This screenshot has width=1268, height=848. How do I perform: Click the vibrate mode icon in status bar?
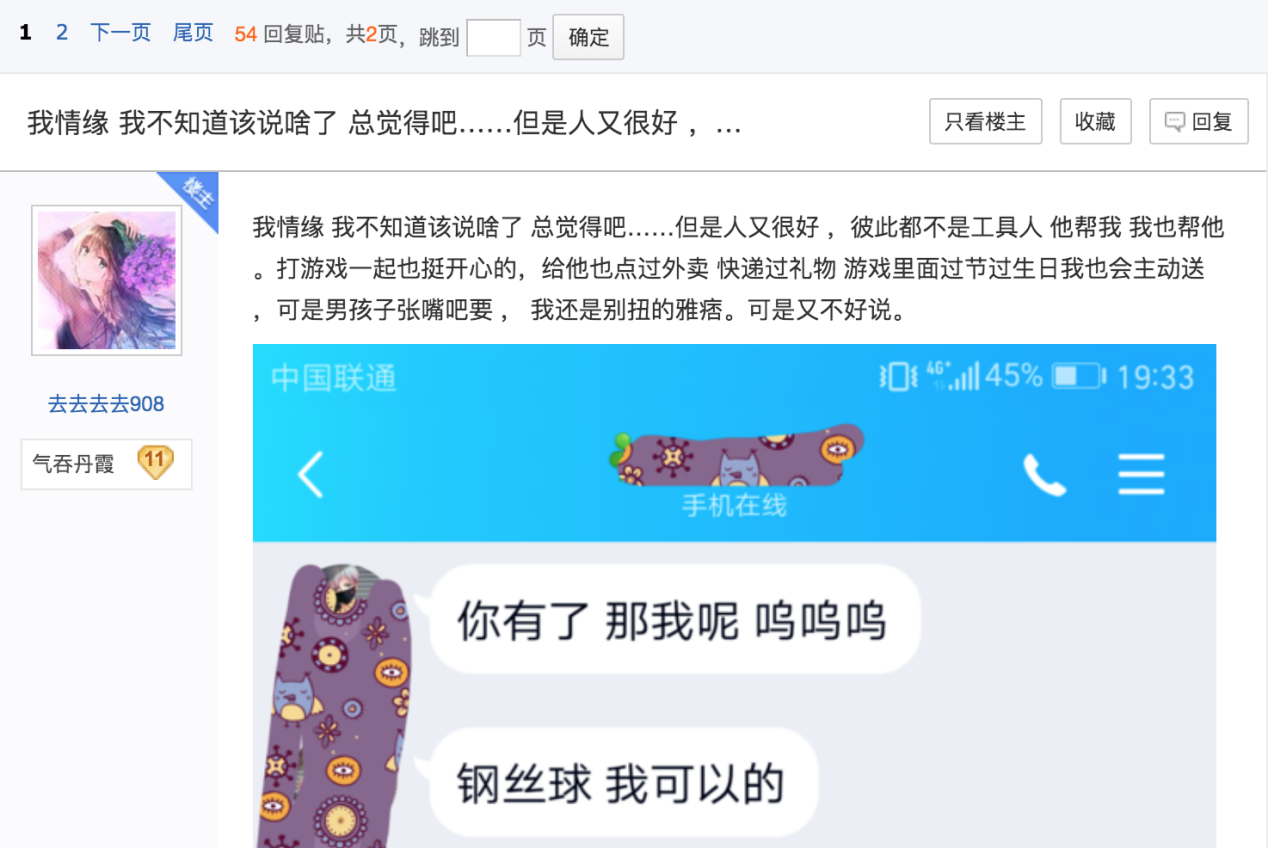click(898, 377)
